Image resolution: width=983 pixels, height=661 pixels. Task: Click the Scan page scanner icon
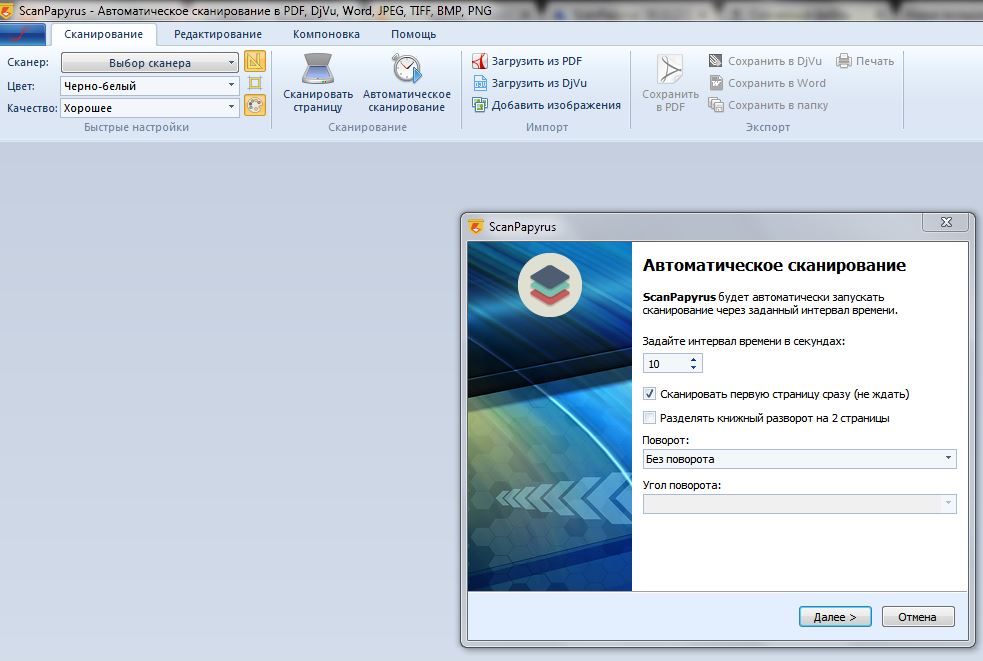(318, 68)
